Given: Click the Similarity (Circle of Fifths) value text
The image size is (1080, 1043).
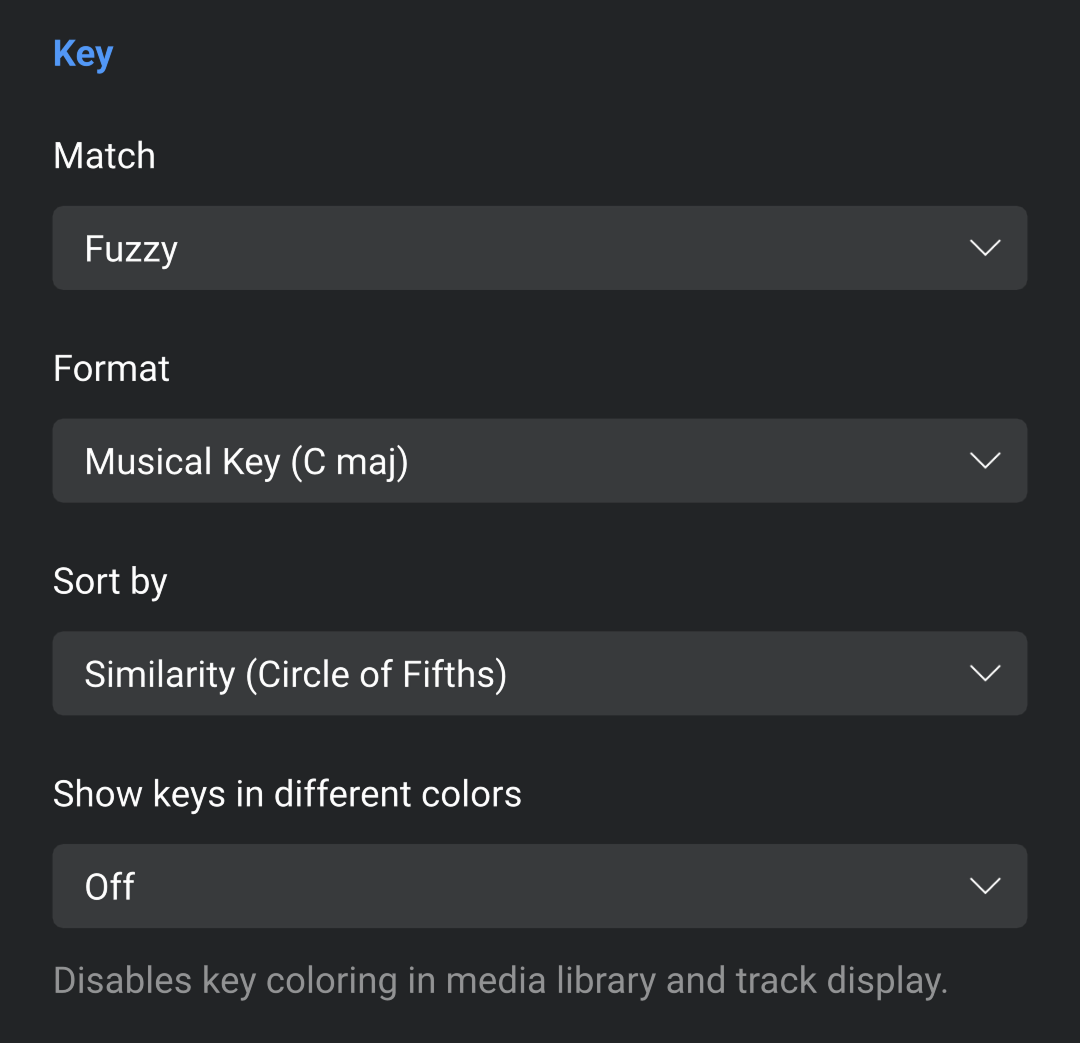Looking at the screenshot, I should (x=295, y=675).
